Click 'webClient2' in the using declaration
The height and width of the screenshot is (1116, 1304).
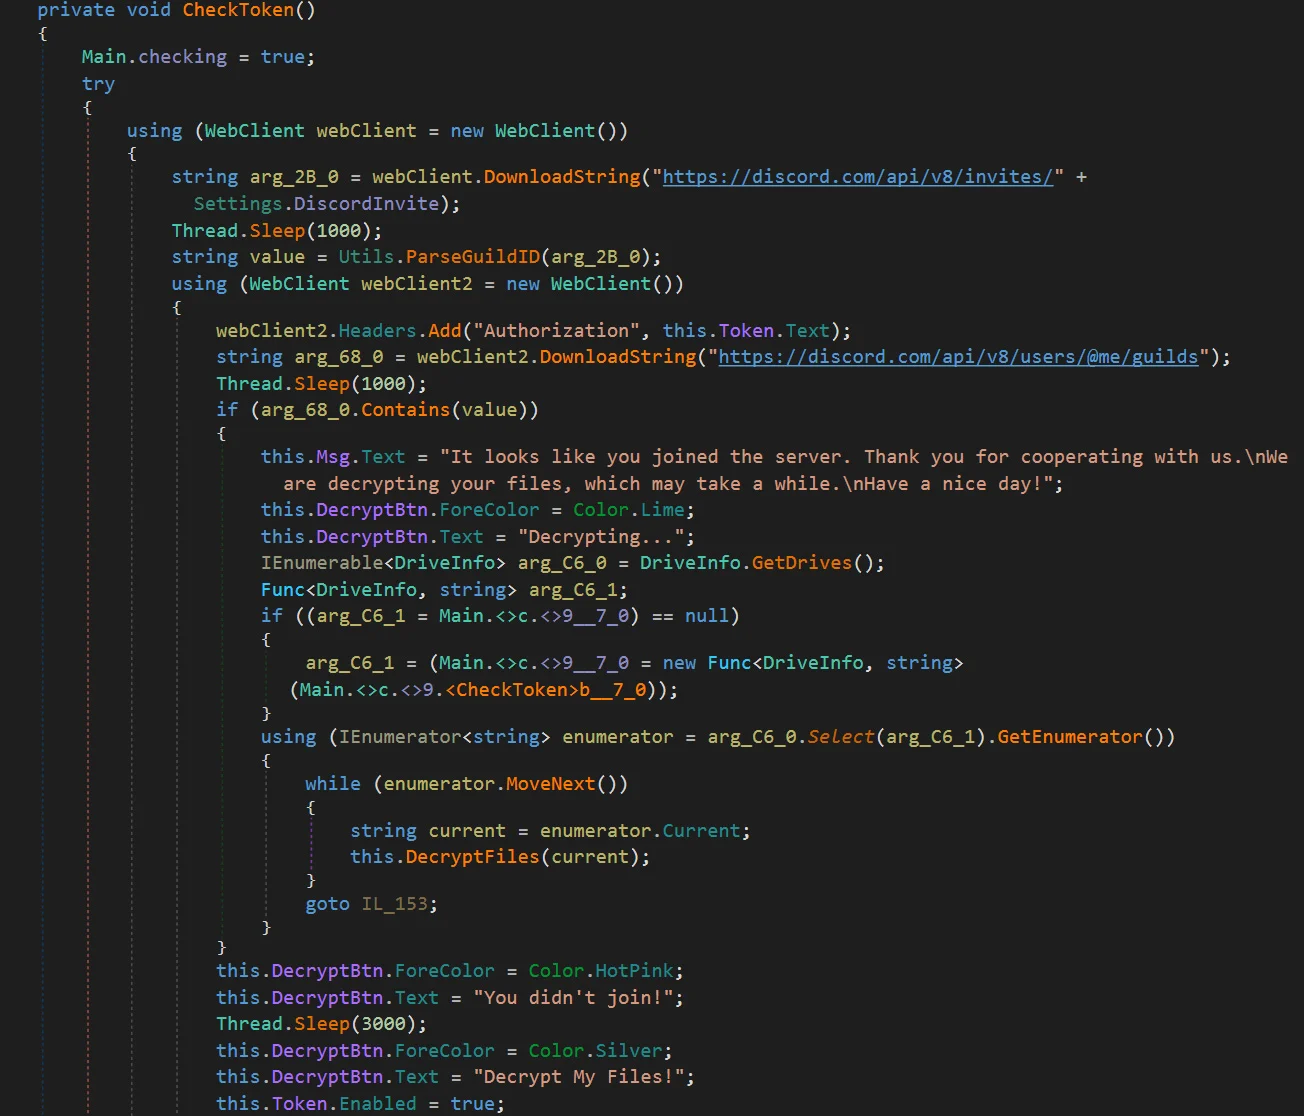[417, 284]
